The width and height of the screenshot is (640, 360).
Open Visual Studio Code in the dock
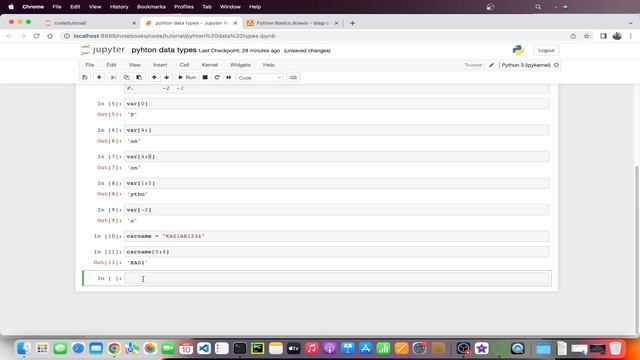[204, 348]
